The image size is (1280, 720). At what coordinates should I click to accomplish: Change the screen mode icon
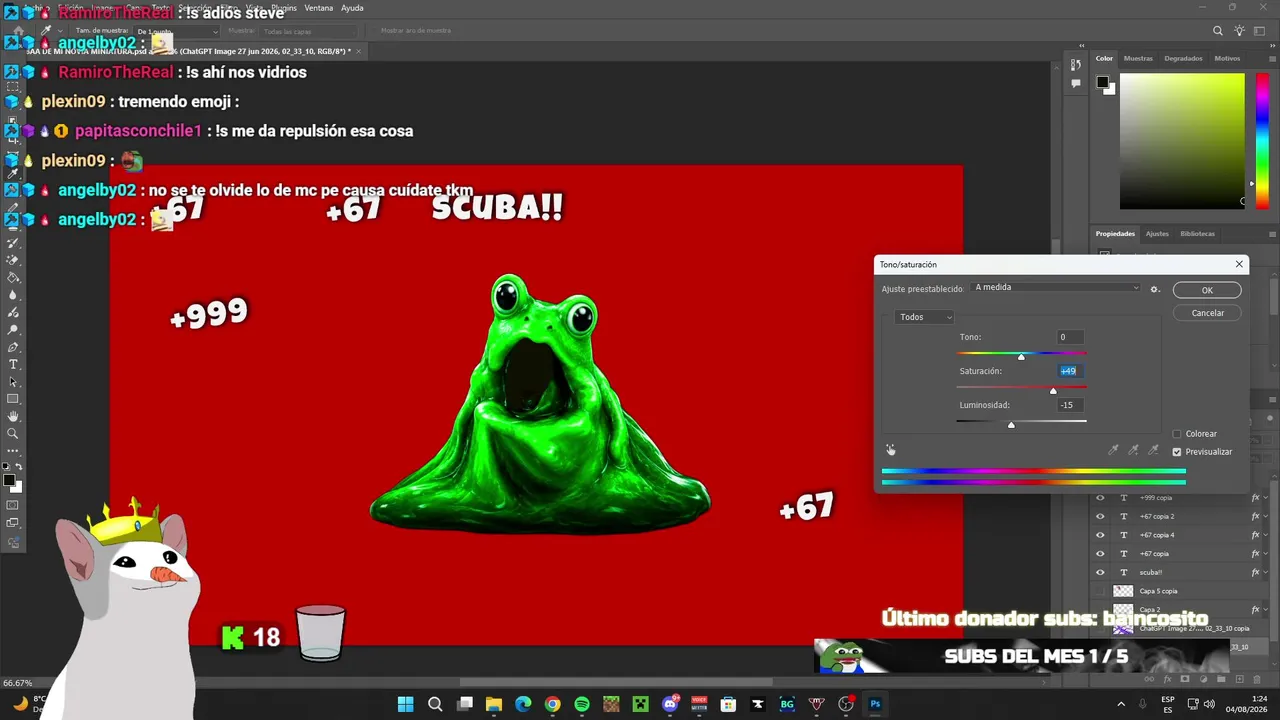13,523
